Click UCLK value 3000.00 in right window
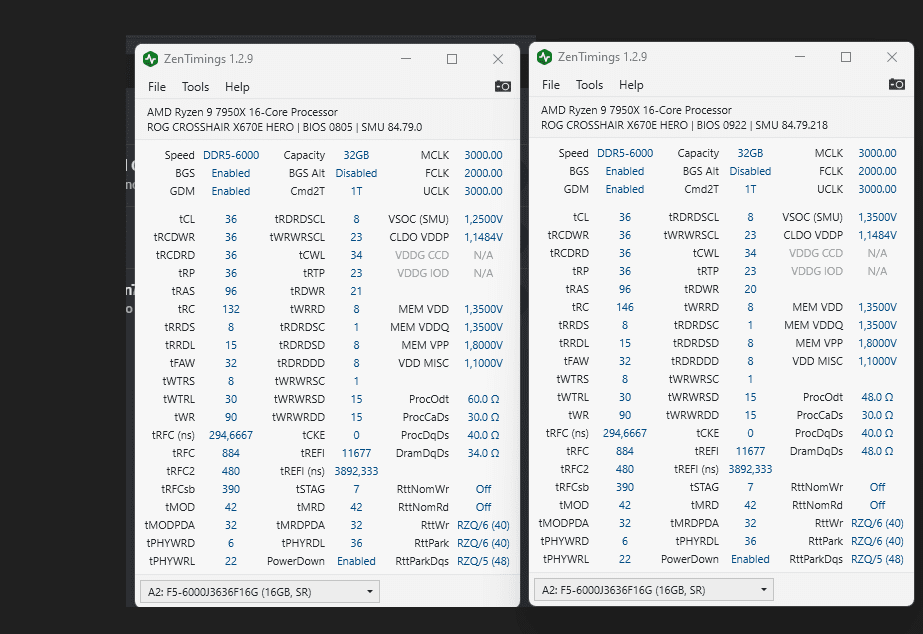923x634 pixels. pyautogui.click(x=877, y=189)
